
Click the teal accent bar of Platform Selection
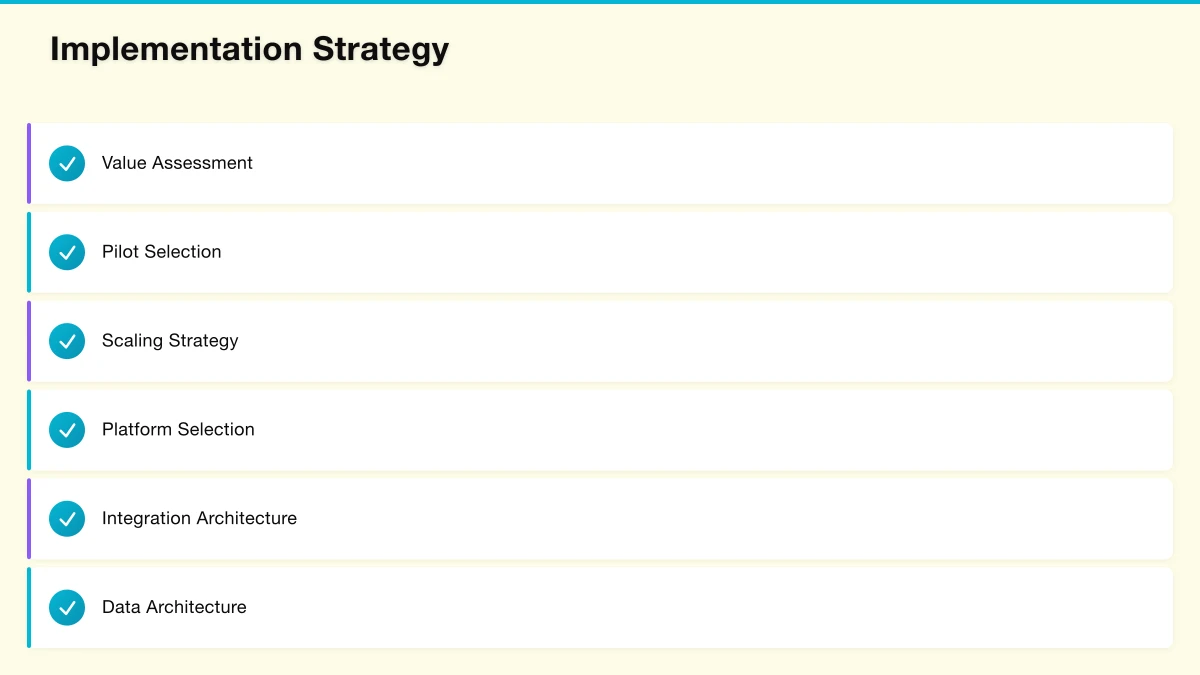pos(29,430)
